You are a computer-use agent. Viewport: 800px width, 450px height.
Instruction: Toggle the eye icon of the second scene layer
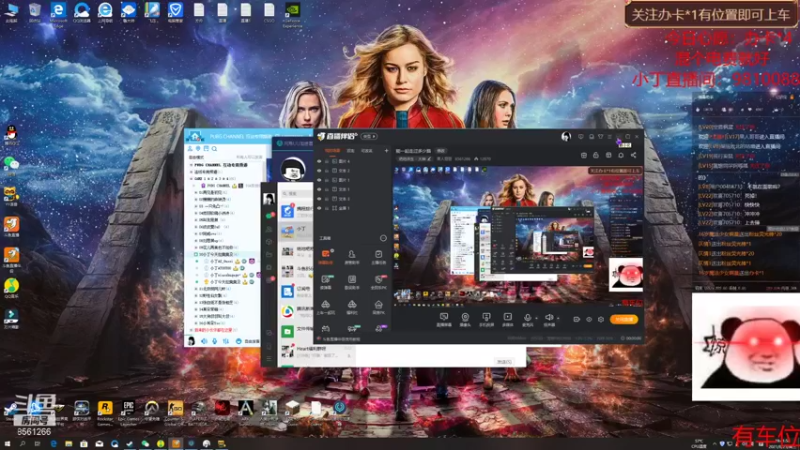coord(319,170)
